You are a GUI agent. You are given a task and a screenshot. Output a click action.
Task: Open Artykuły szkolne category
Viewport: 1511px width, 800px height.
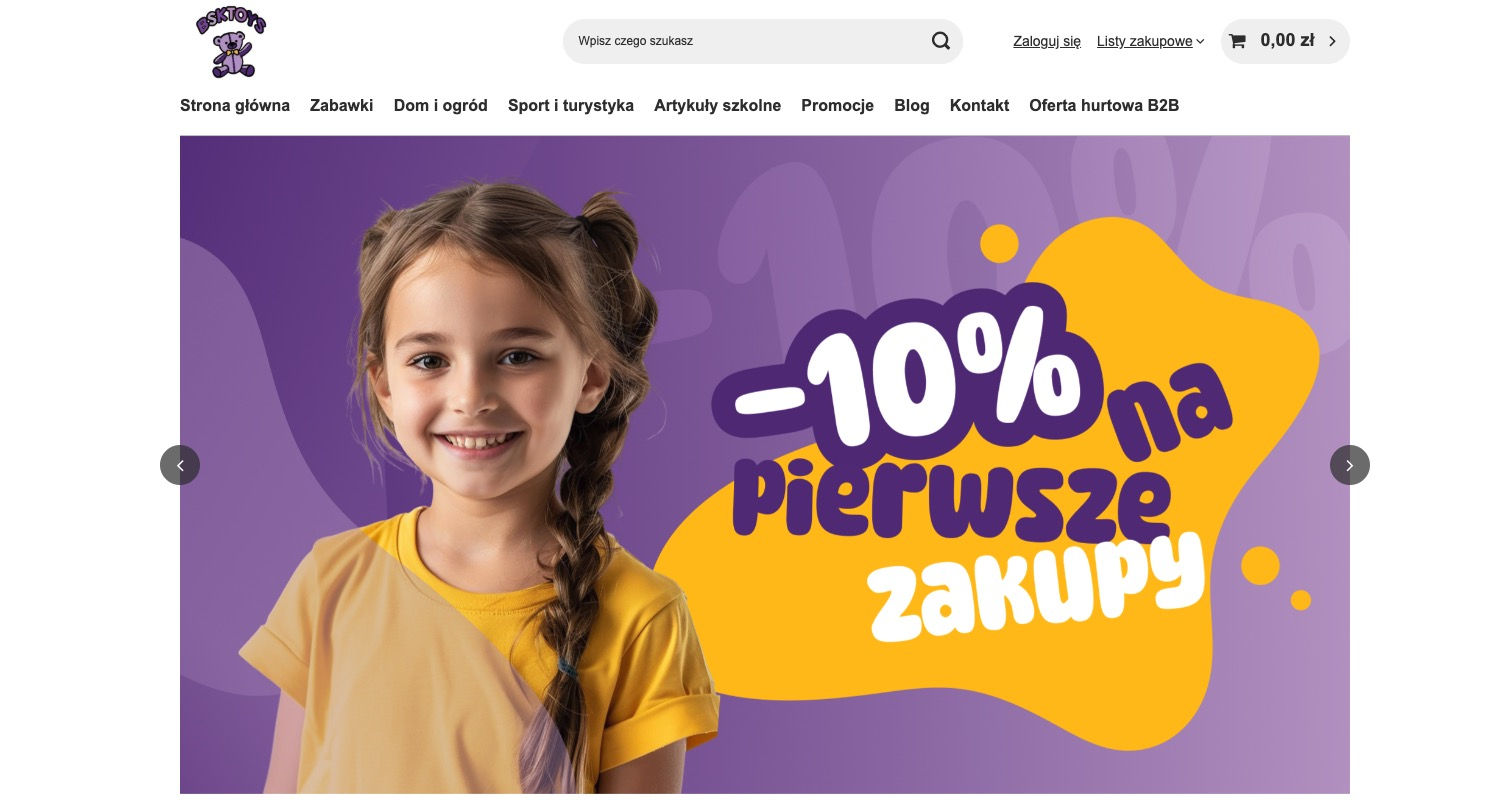click(x=717, y=105)
